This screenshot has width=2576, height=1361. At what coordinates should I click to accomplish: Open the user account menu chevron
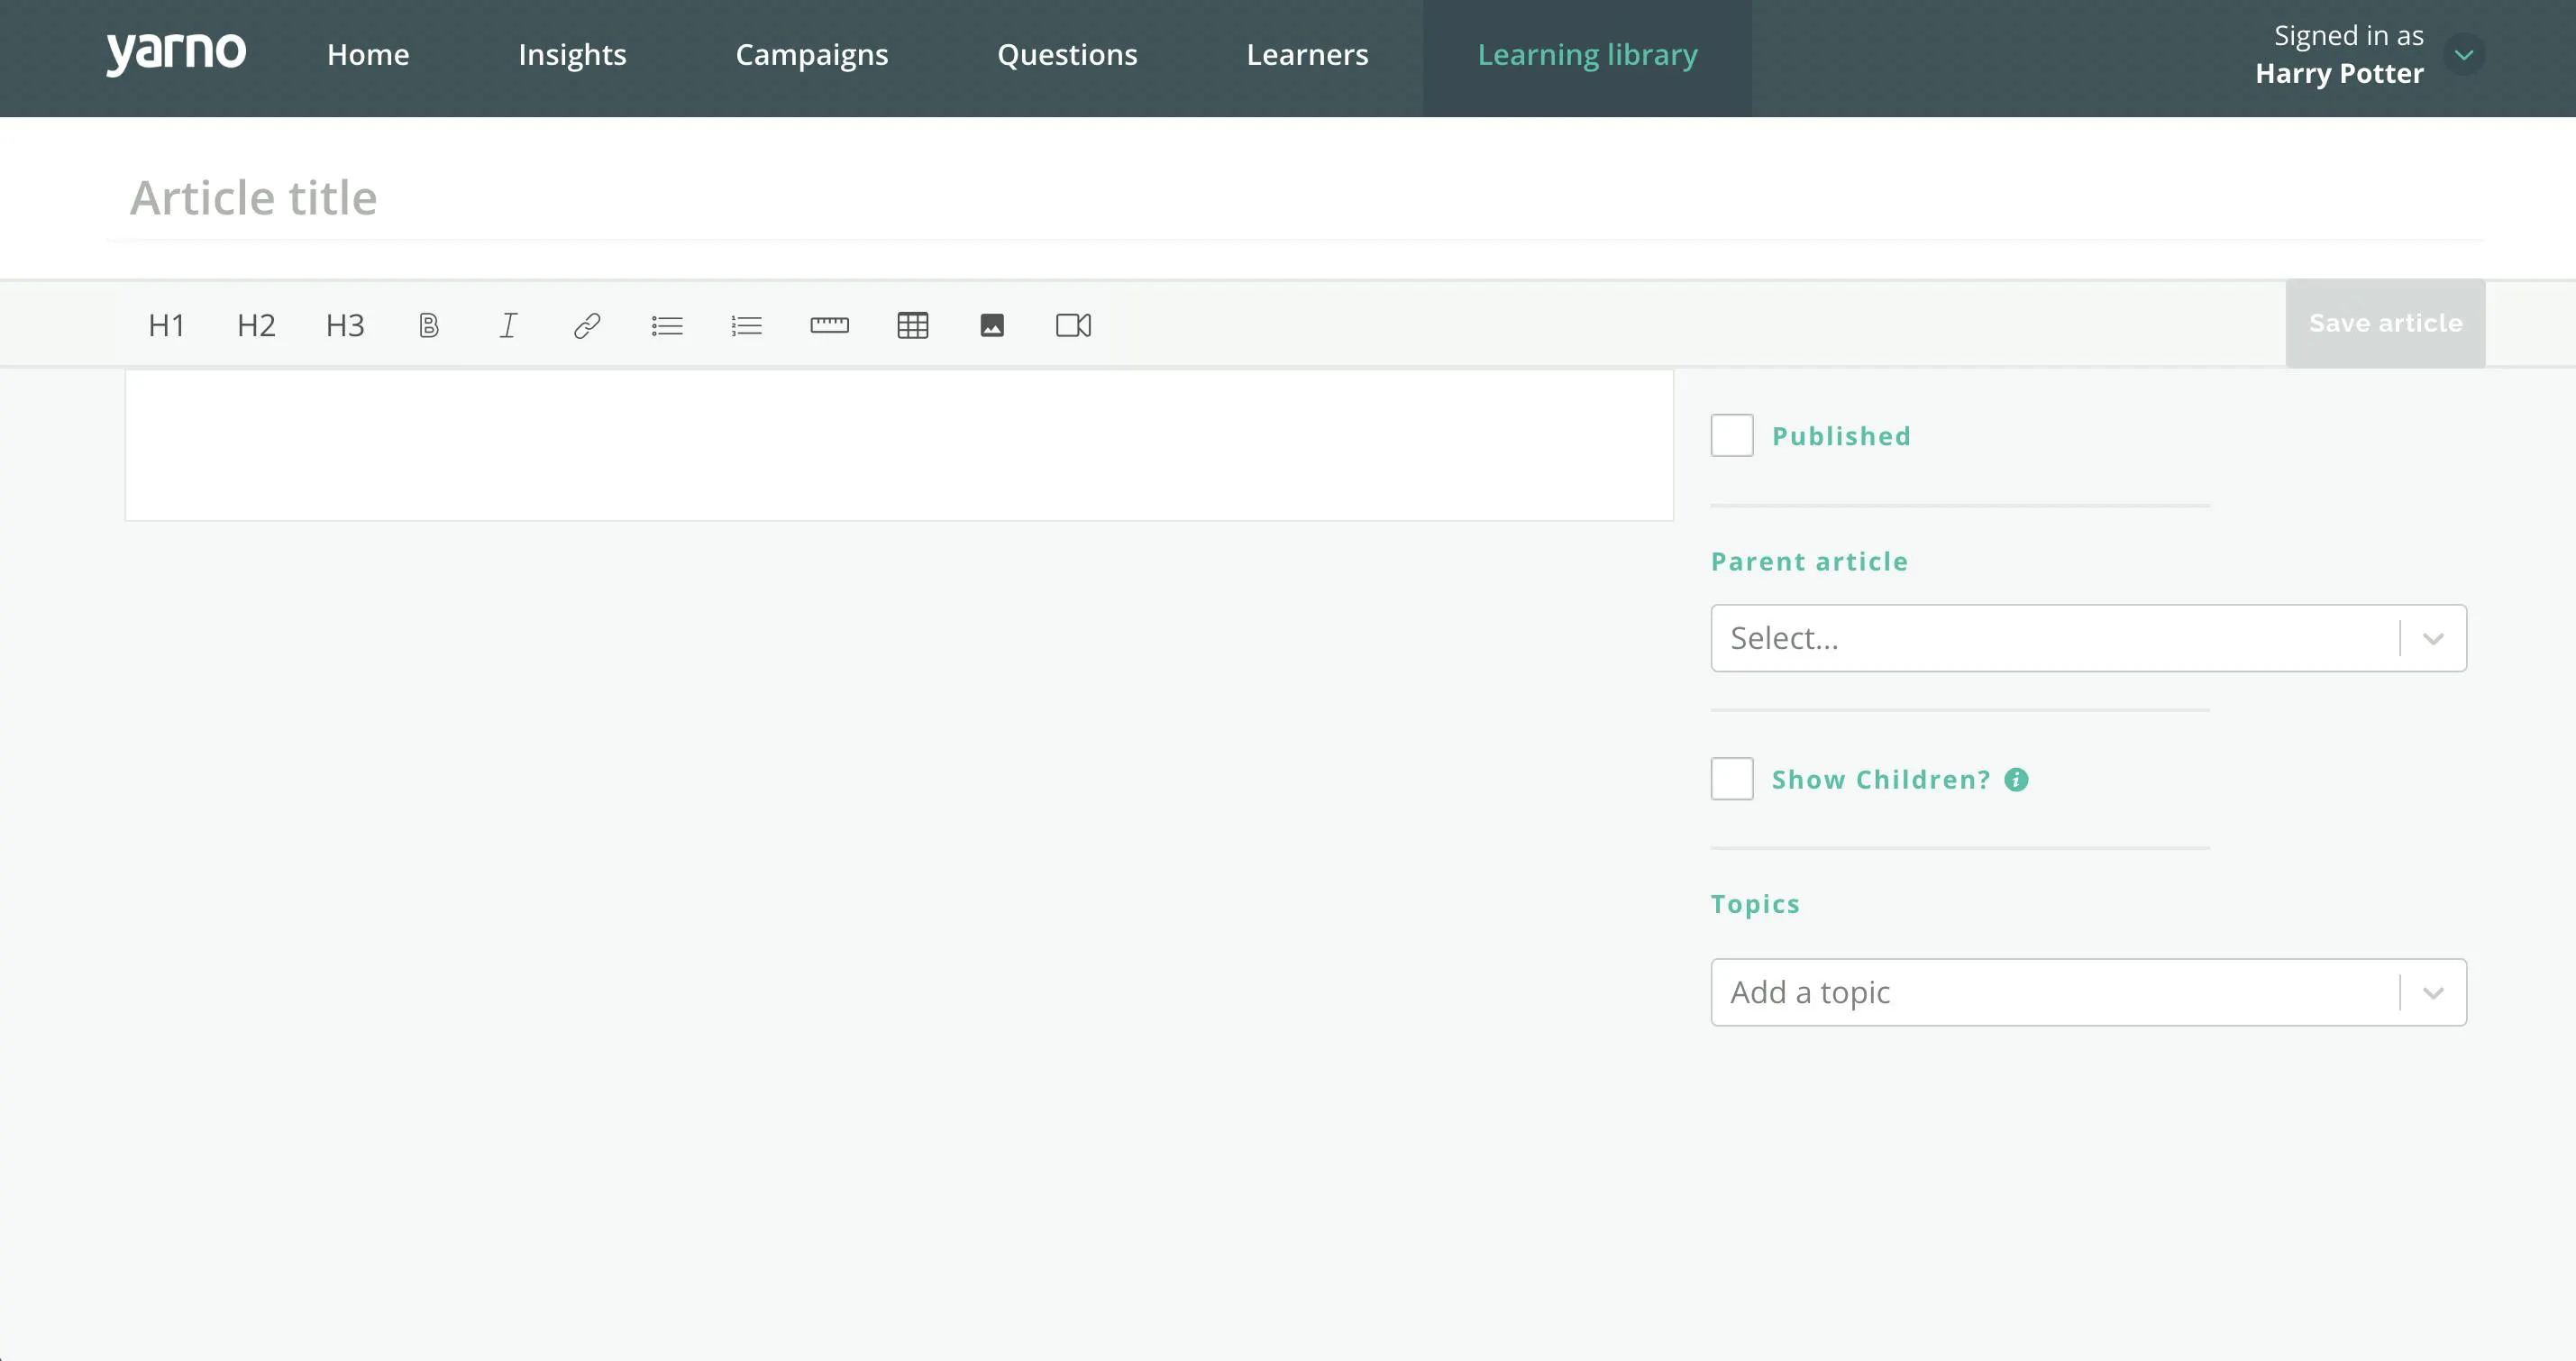click(2464, 54)
